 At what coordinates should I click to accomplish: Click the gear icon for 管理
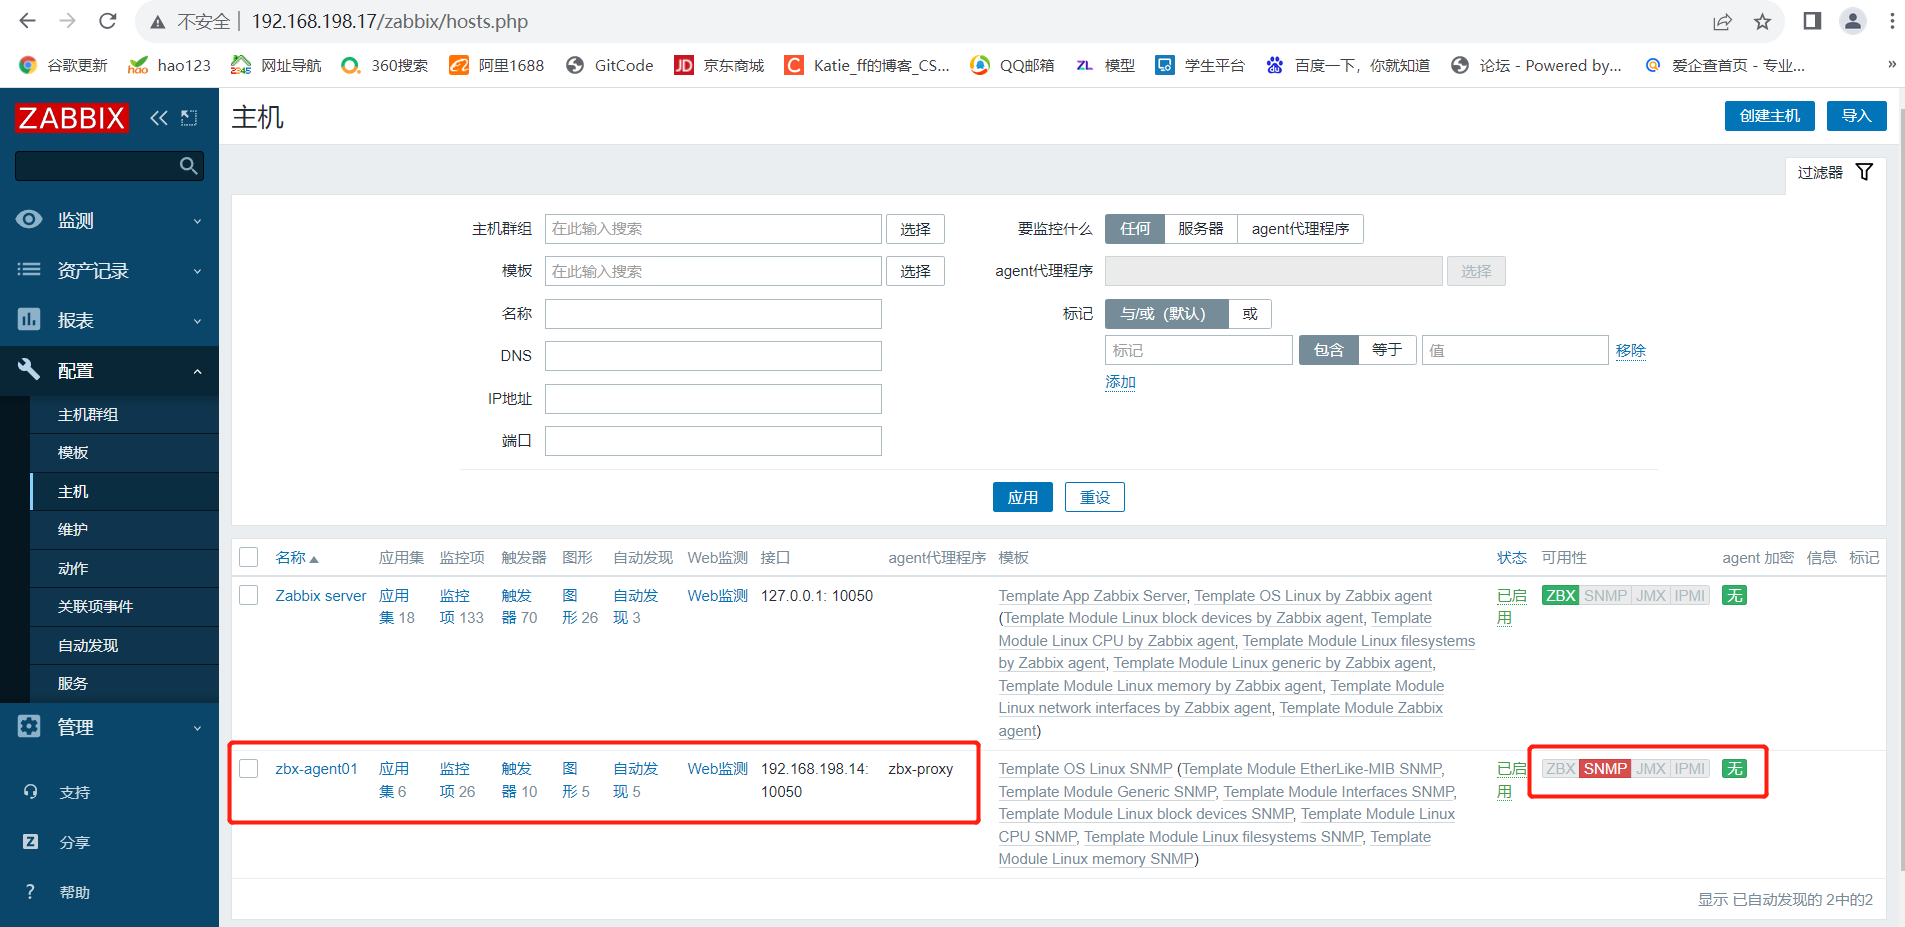(x=29, y=726)
